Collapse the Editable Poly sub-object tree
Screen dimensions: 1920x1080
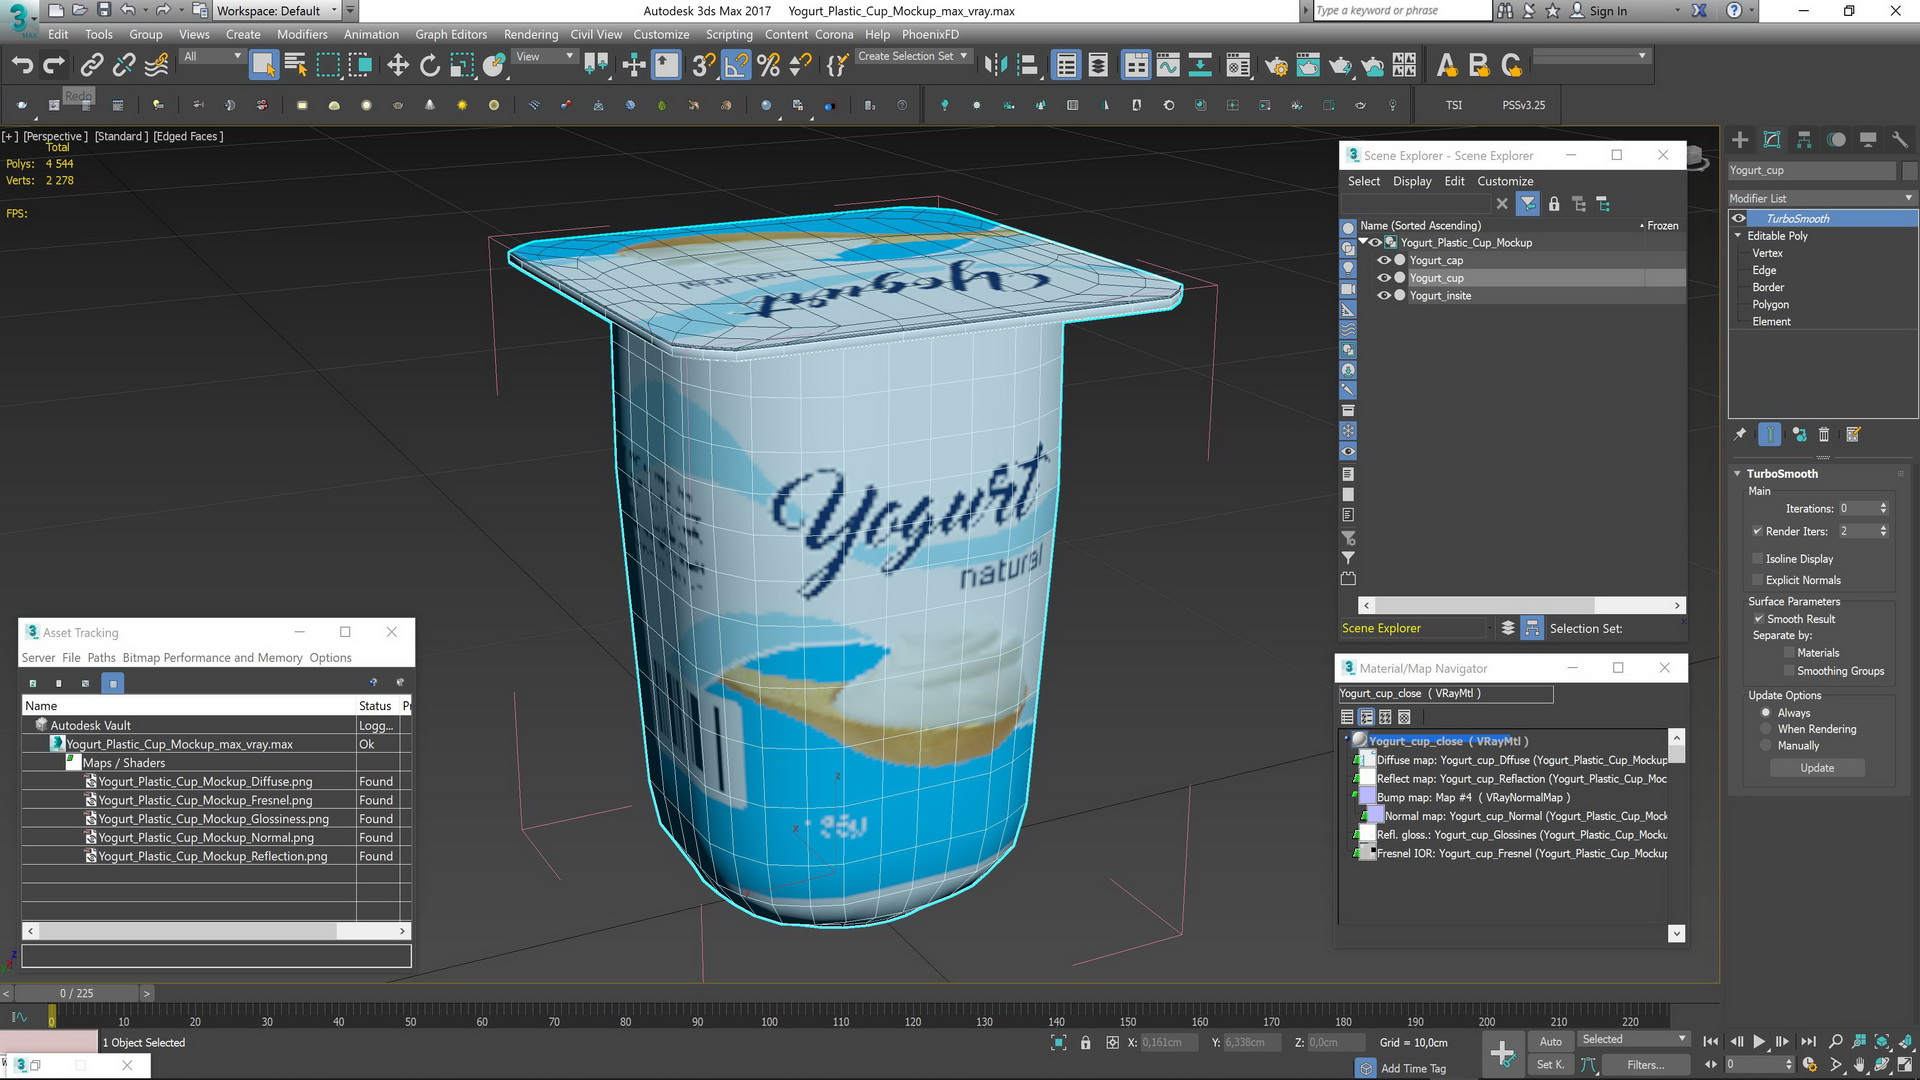coord(1738,236)
